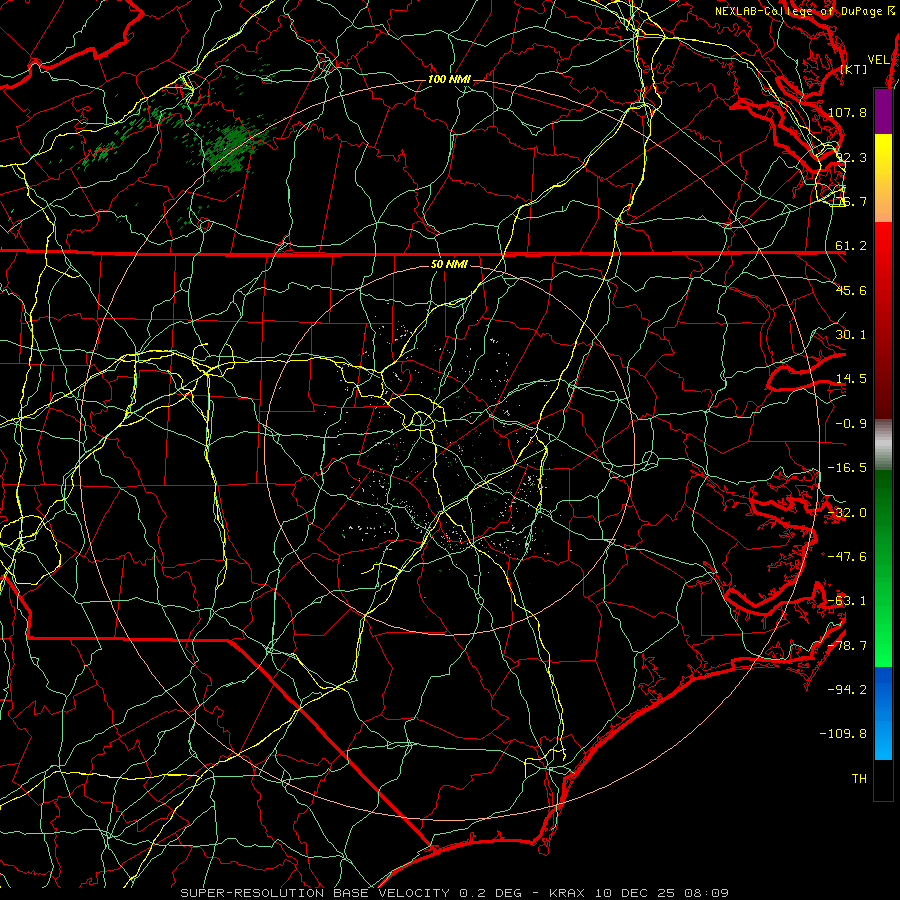The image size is (900, 900).
Task: Click the [KT] units label
Action: 854,70
